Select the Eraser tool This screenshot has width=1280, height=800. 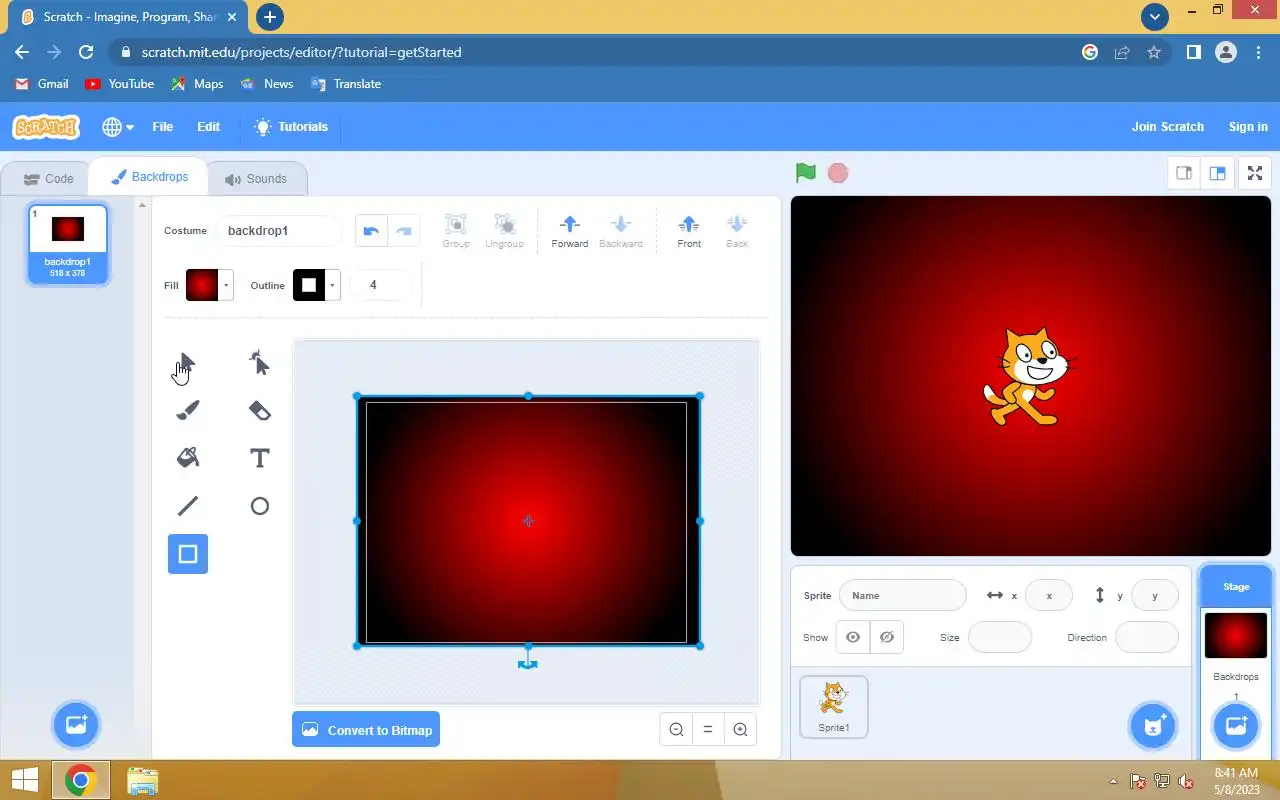pyautogui.click(x=260, y=411)
